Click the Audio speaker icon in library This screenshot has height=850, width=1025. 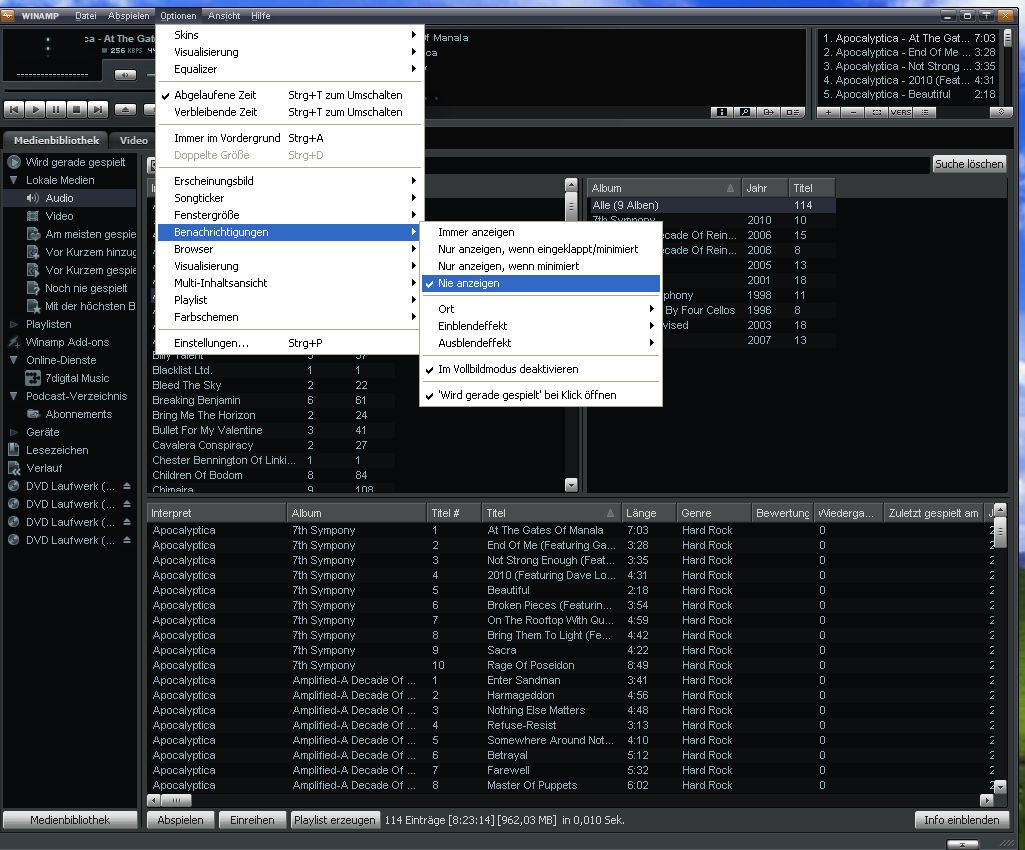tap(33, 198)
